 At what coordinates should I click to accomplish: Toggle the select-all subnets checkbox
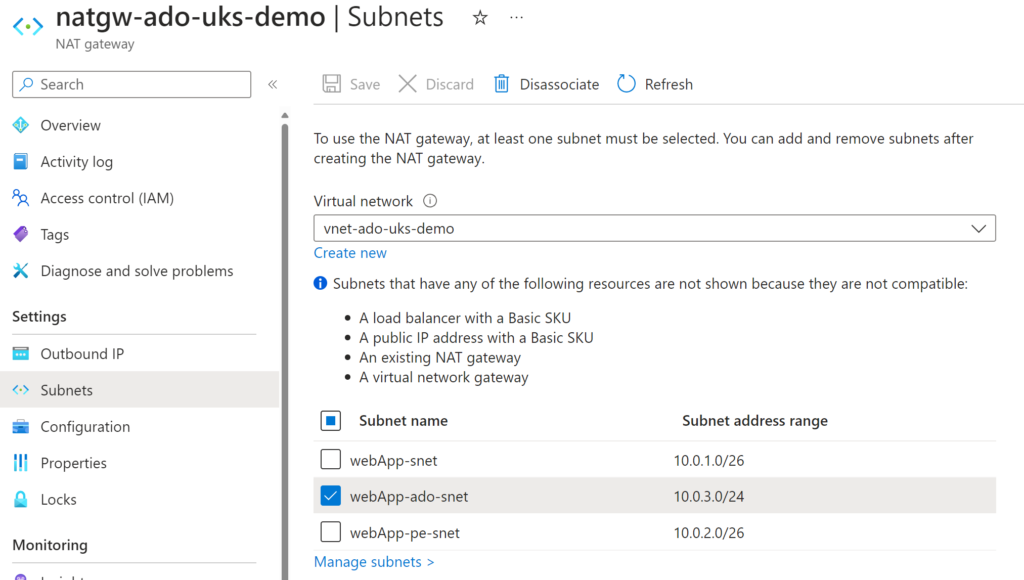330,420
